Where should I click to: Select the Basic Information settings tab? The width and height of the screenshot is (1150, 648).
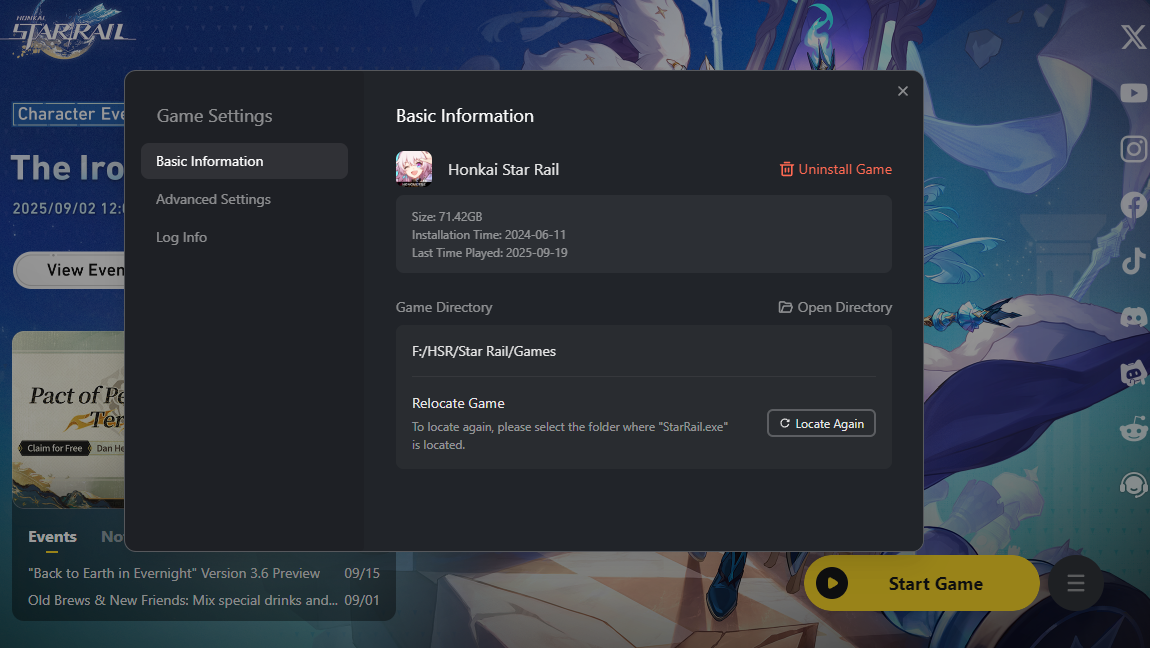click(244, 161)
